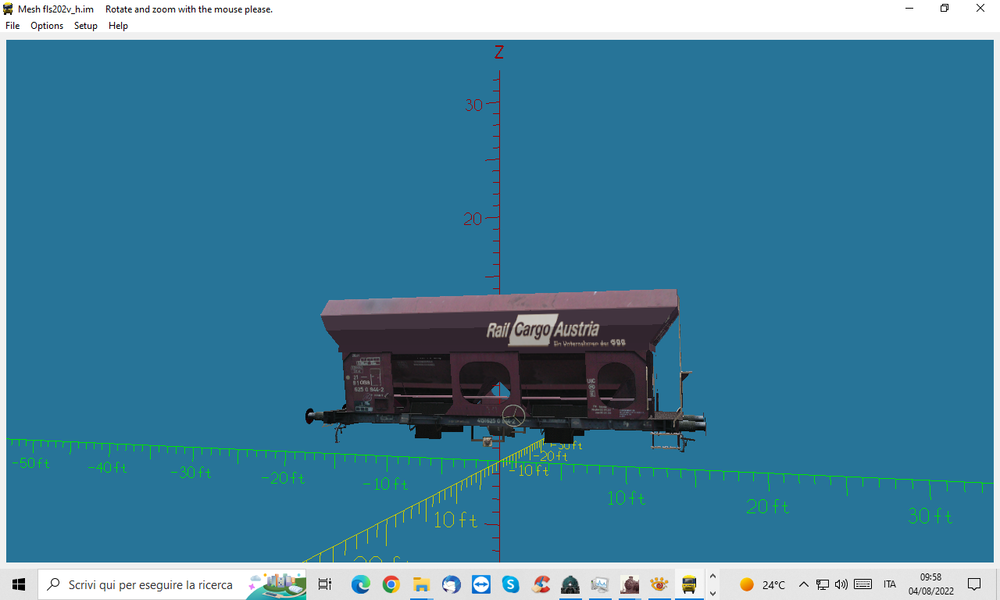Select the yellow train mesh viewer taskbar icon
The height and width of the screenshot is (600, 1000).
pos(689,584)
